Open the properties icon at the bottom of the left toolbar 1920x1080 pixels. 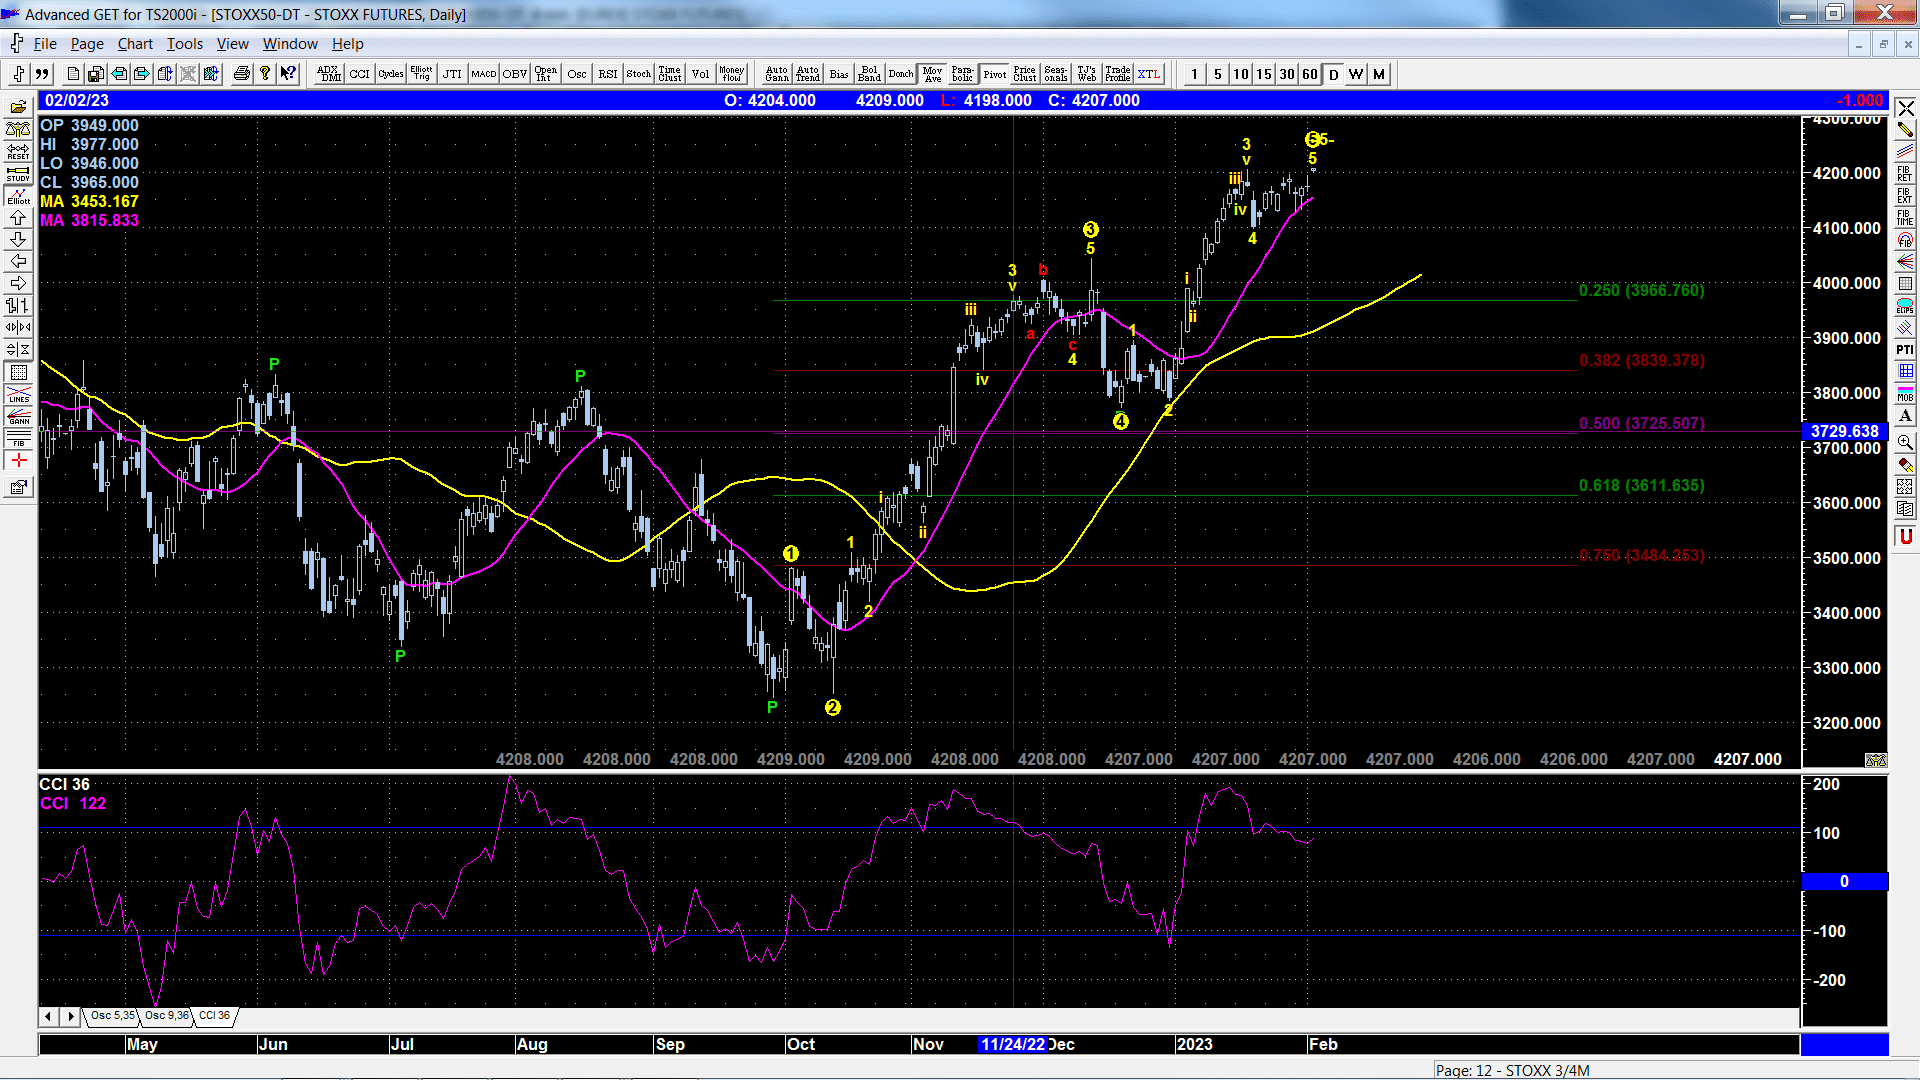click(x=18, y=487)
